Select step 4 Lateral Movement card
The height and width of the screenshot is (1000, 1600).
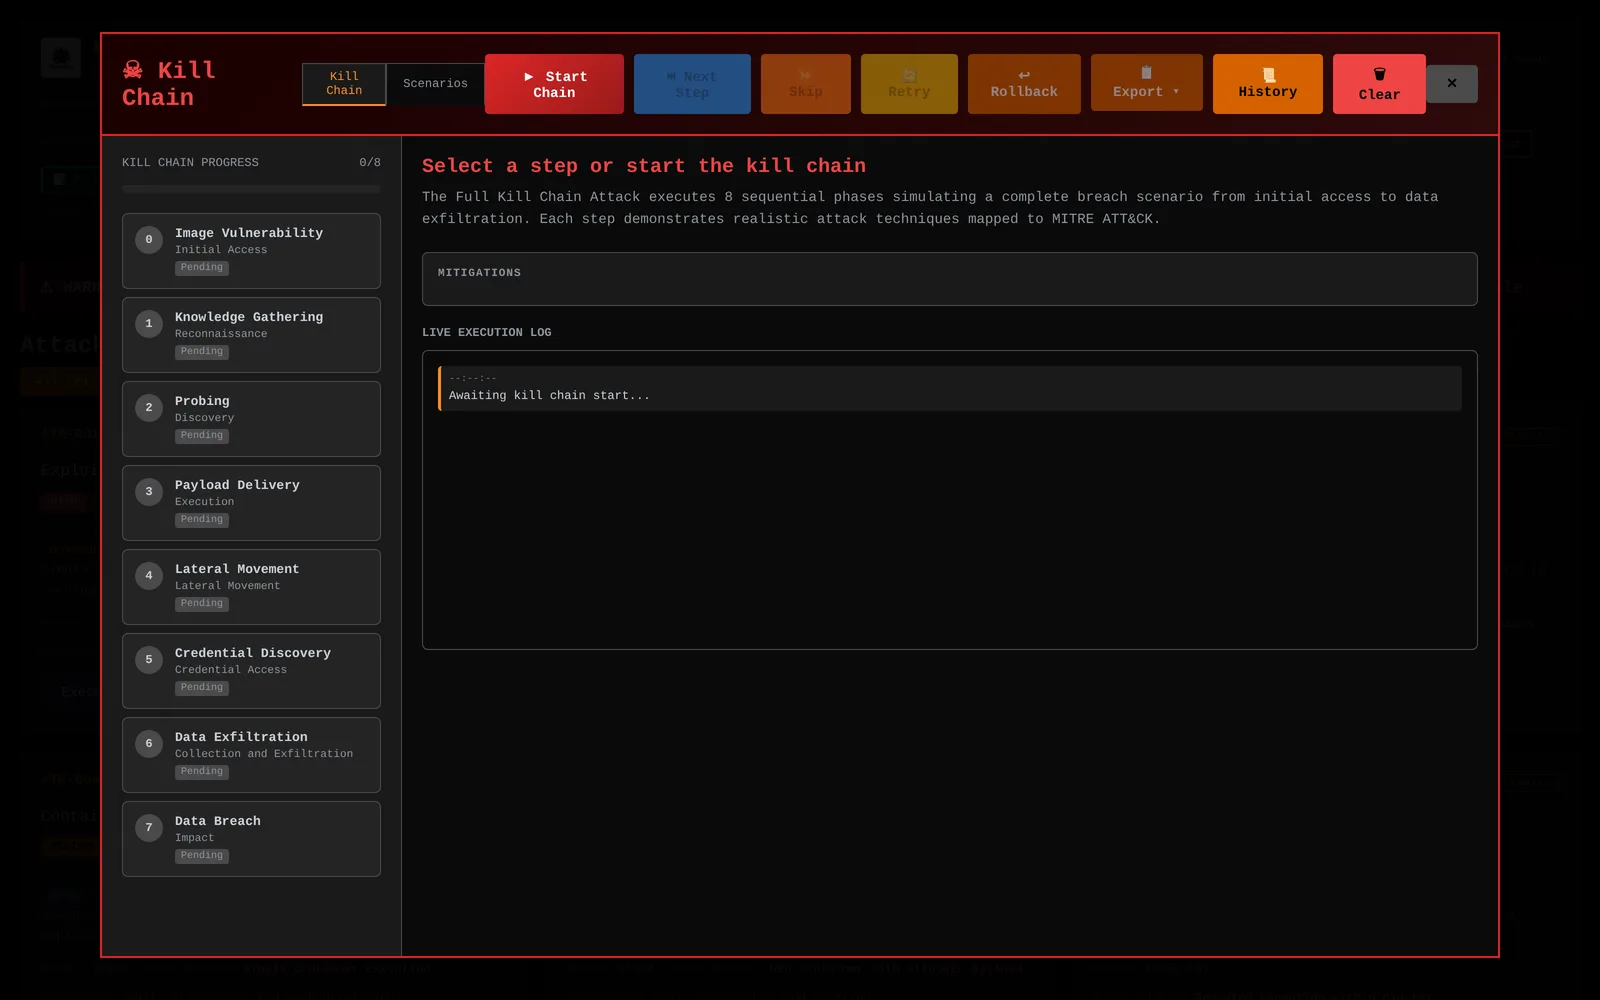click(x=251, y=587)
